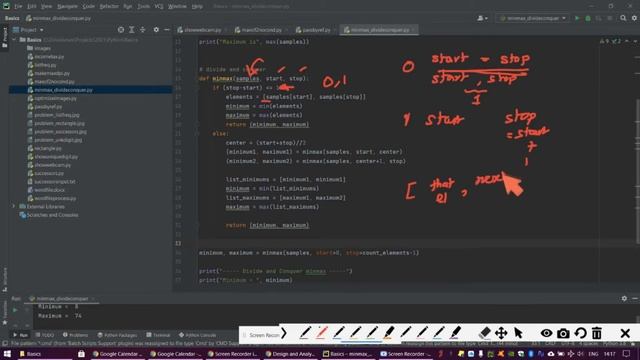This screenshot has width=640, height=360.
Task: Switch to the mouse cursor pointer tool
Action: click(518, 333)
